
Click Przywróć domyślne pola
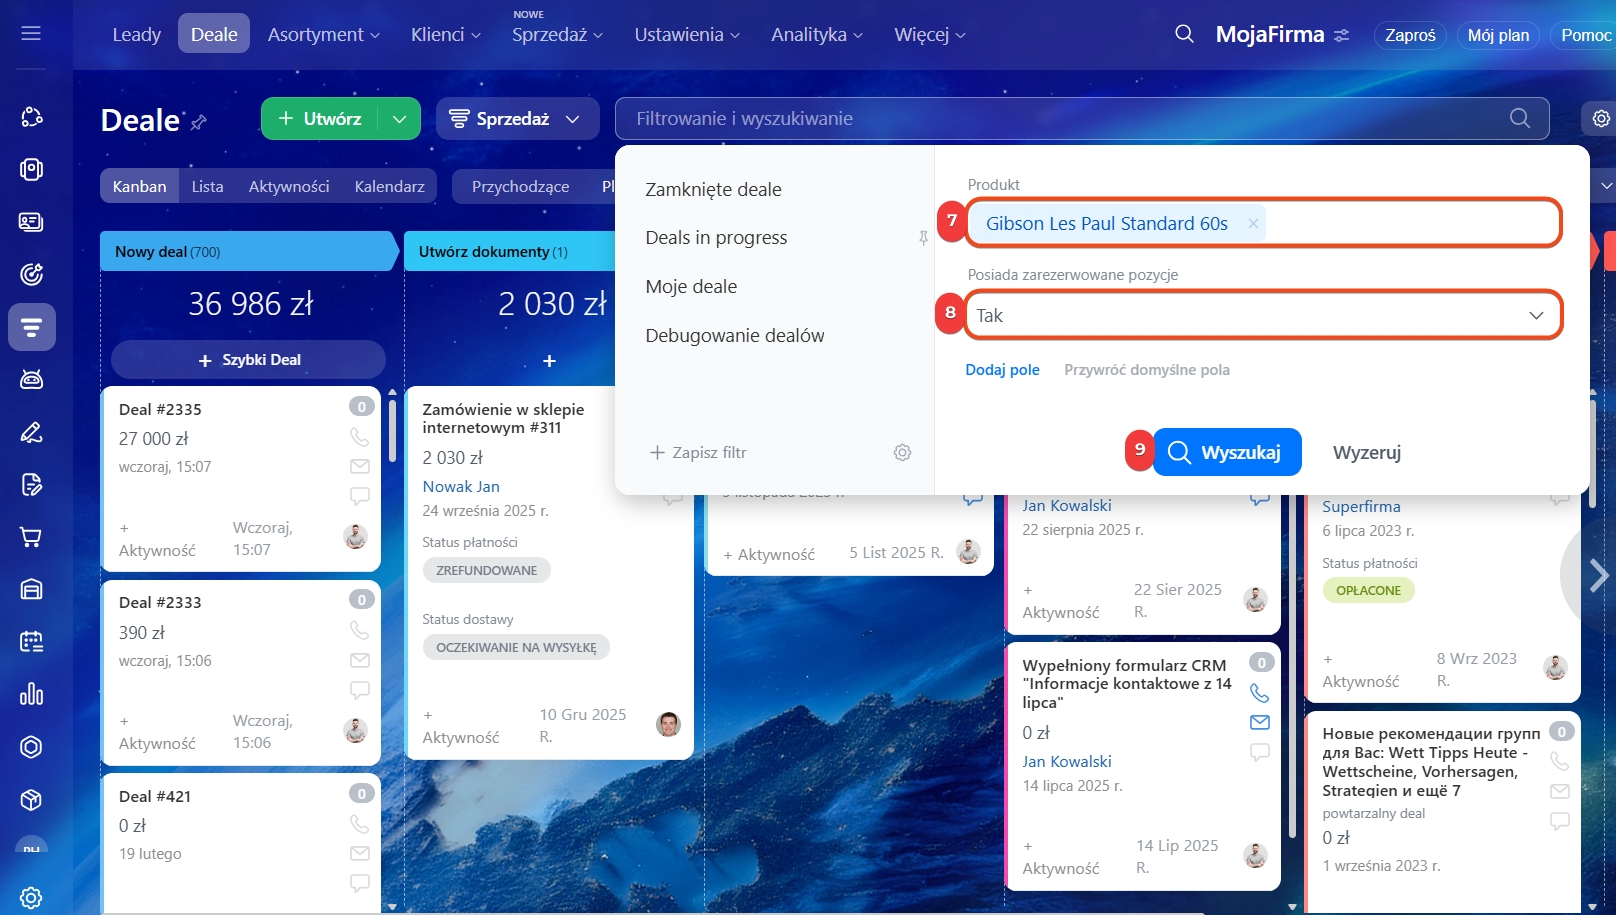tap(1147, 370)
